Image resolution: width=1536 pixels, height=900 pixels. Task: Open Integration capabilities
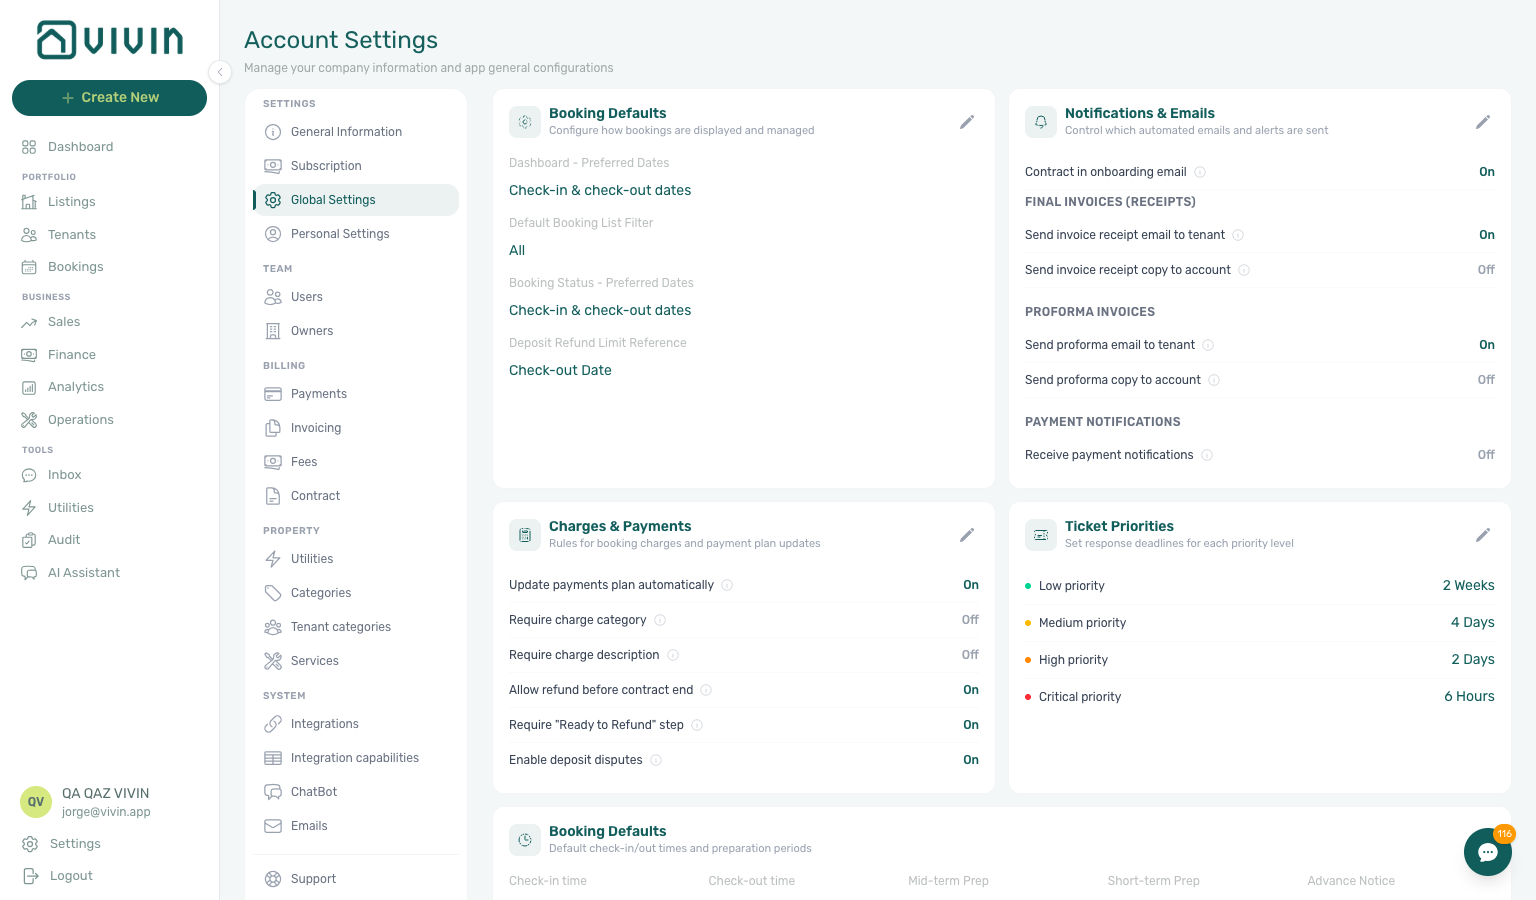click(354, 758)
